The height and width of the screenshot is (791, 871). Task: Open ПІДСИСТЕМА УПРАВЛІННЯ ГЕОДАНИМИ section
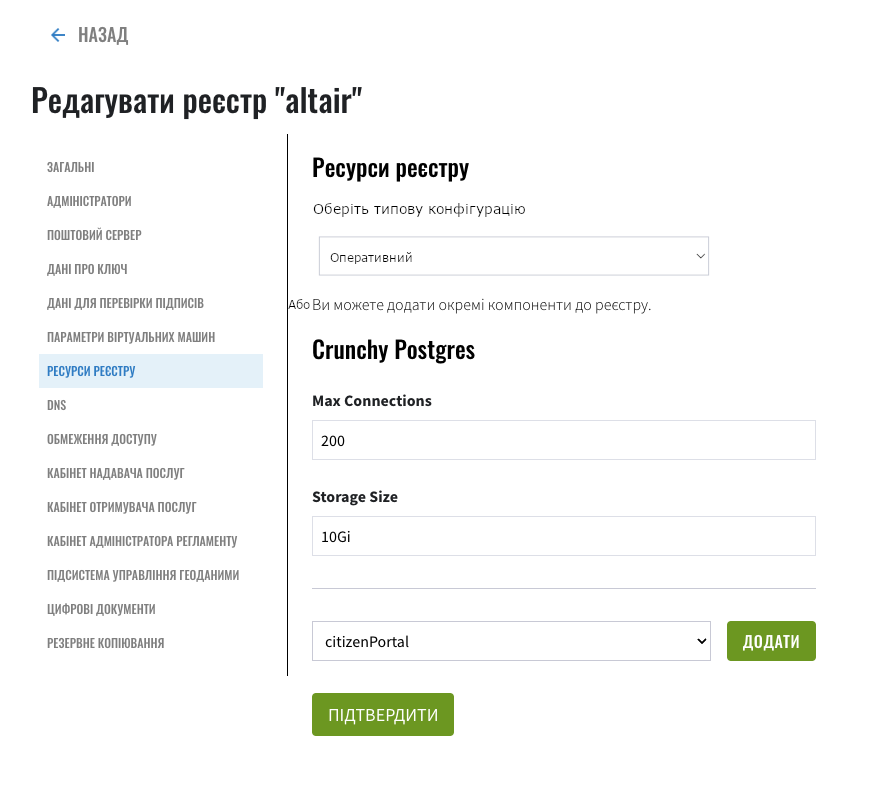pos(143,575)
